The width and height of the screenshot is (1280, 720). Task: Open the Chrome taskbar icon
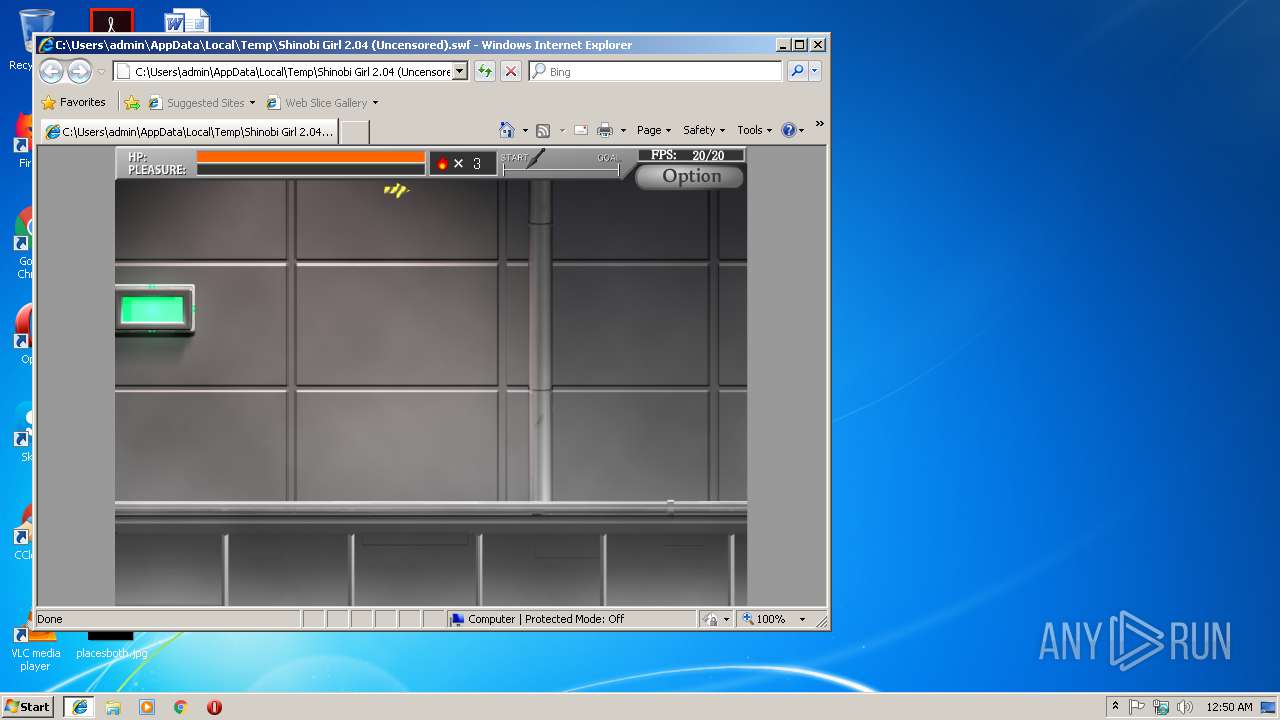[181, 707]
